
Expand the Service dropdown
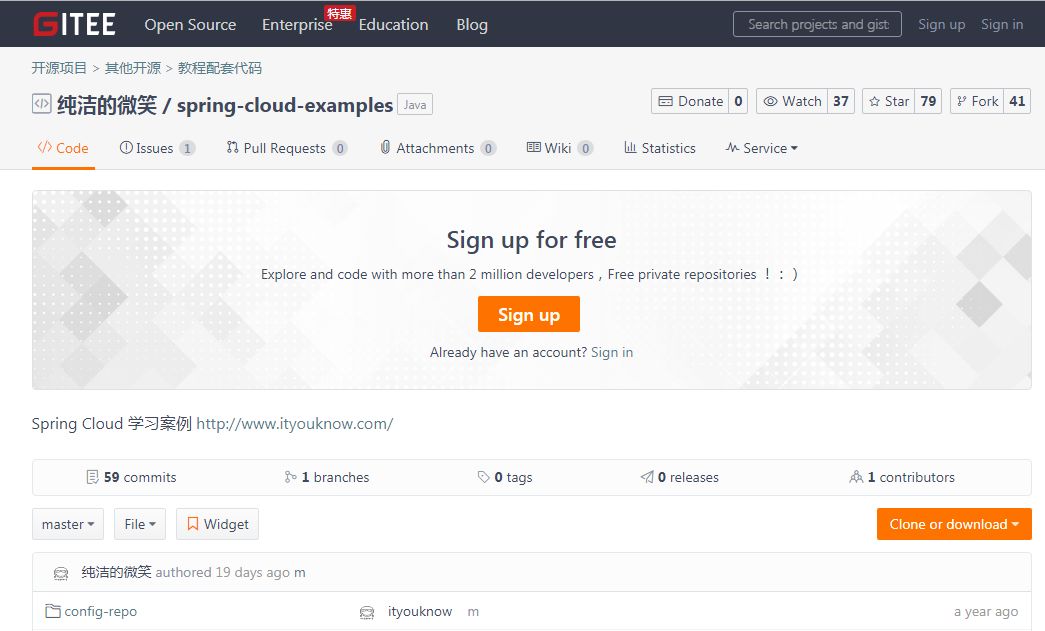click(x=762, y=148)
